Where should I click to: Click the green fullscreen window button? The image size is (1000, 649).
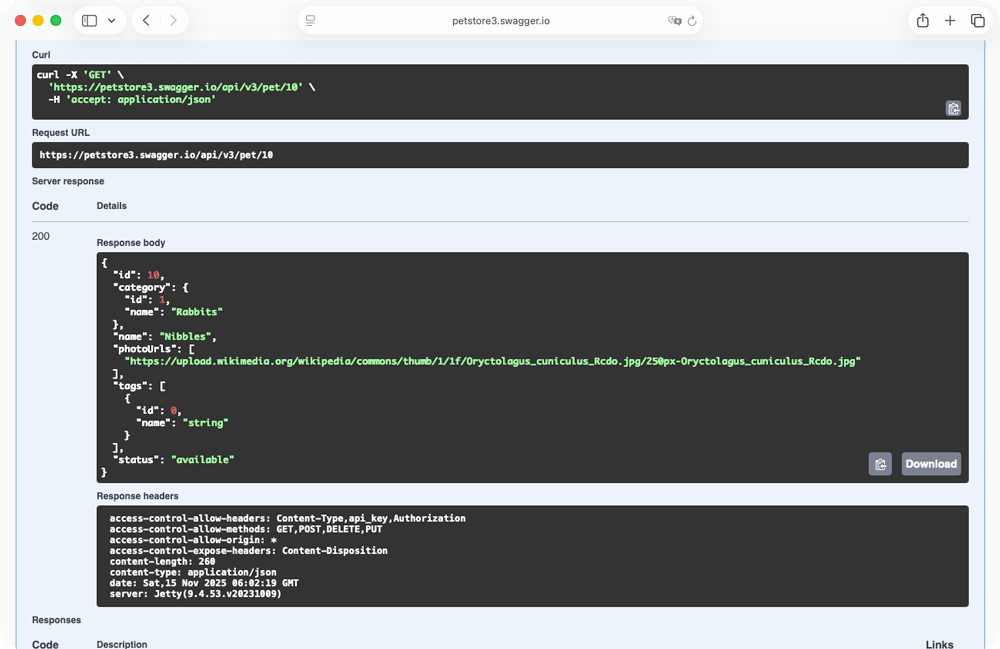pos(56,21)
